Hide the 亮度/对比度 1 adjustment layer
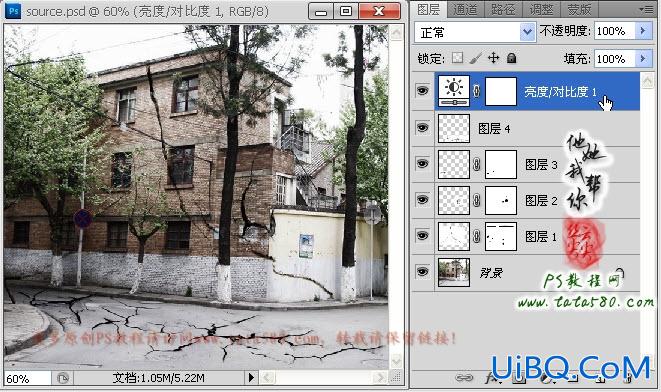This screenshot has height=392, width=661. coord(423,91)
